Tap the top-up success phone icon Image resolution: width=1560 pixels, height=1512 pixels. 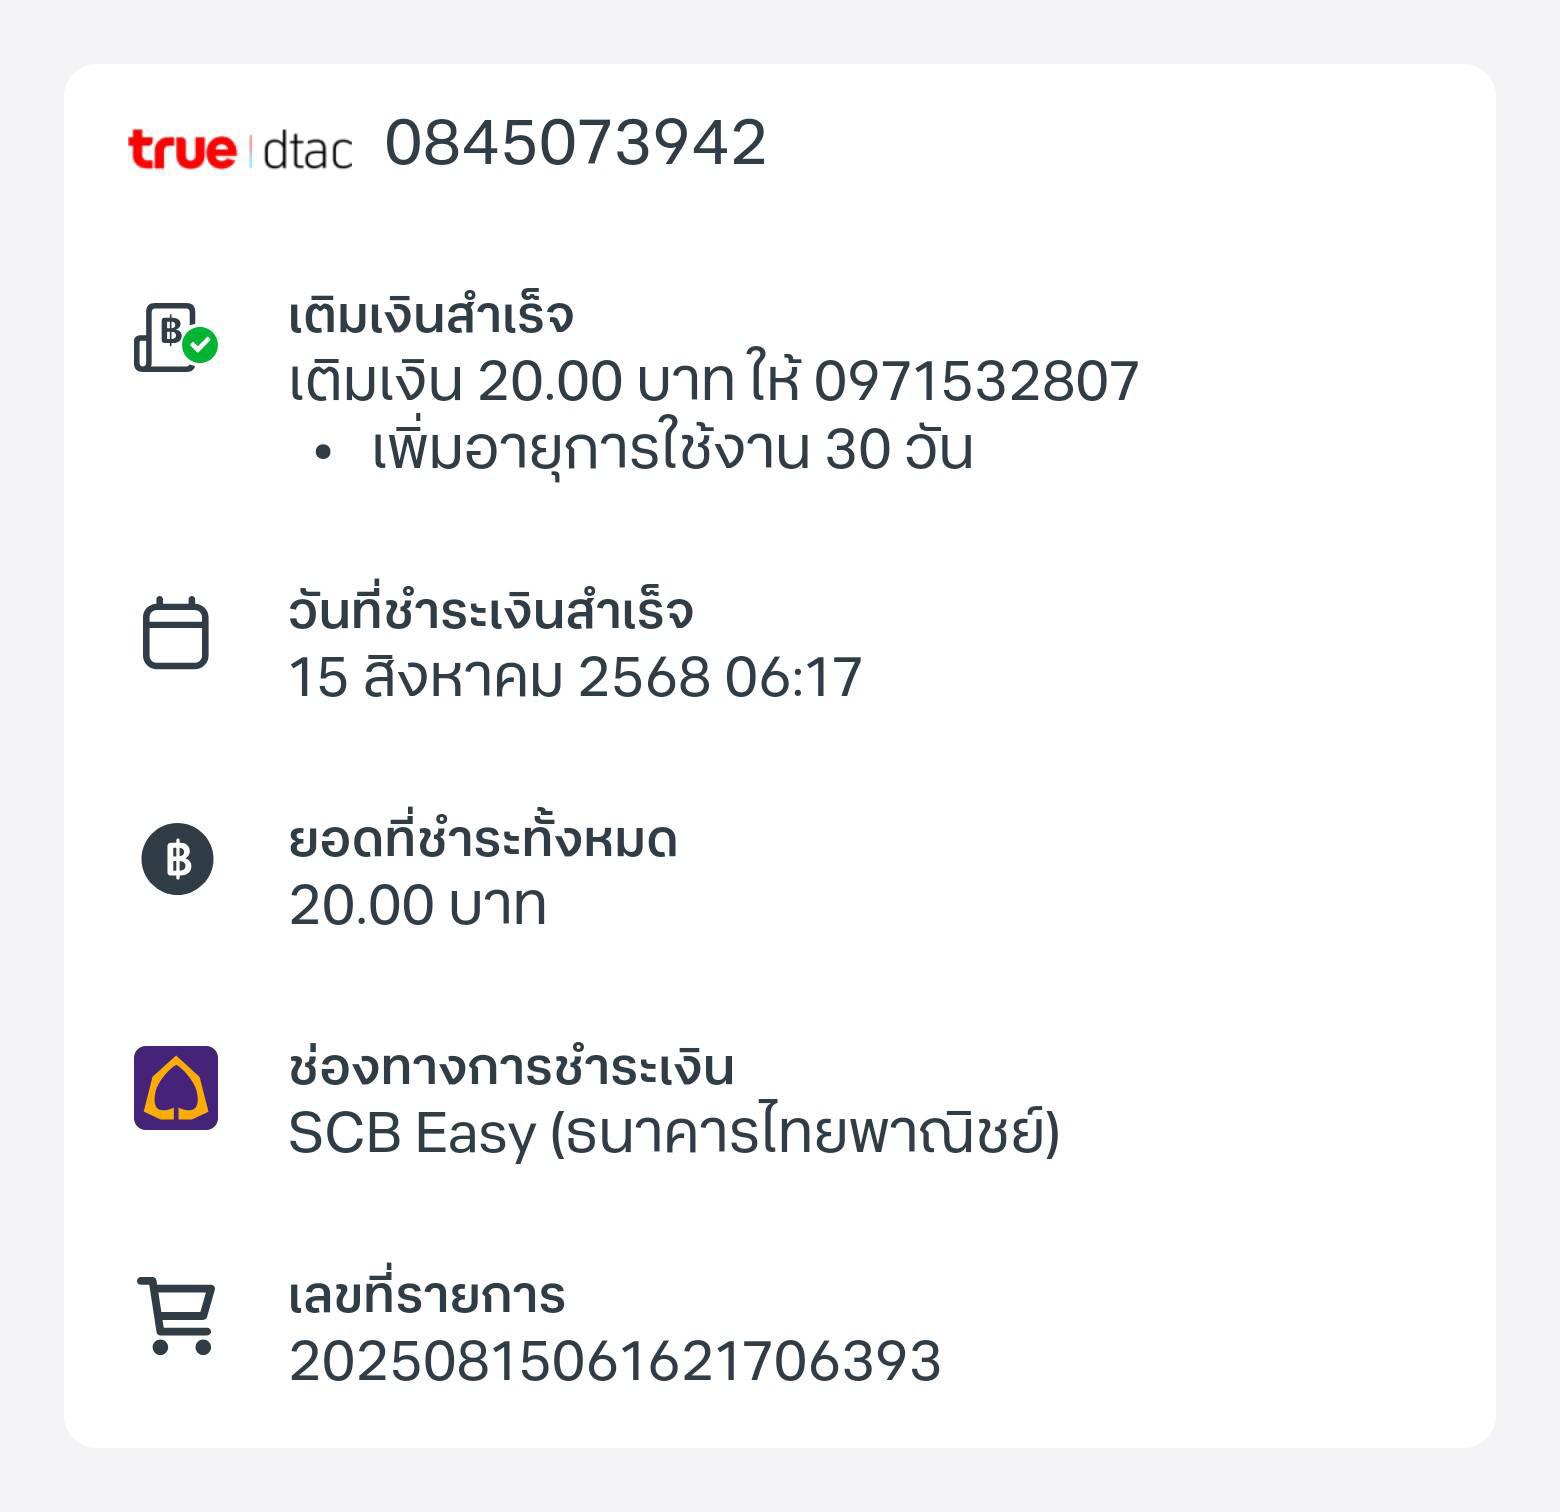tap(176, 338)
